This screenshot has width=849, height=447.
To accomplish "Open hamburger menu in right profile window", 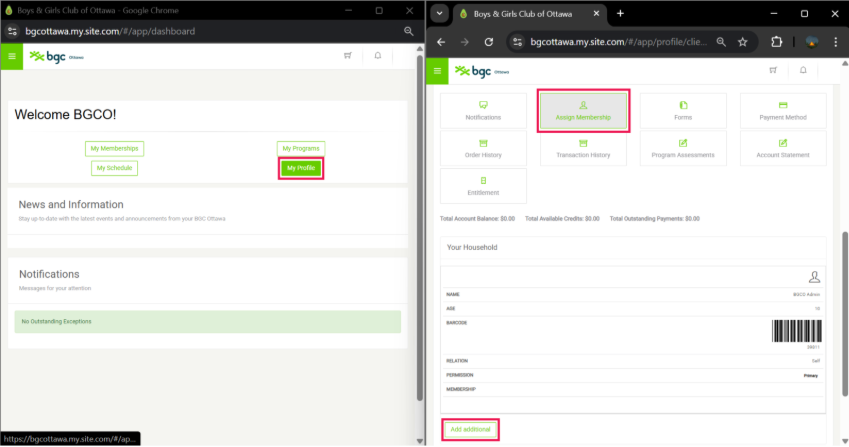I will pos(437,71).
